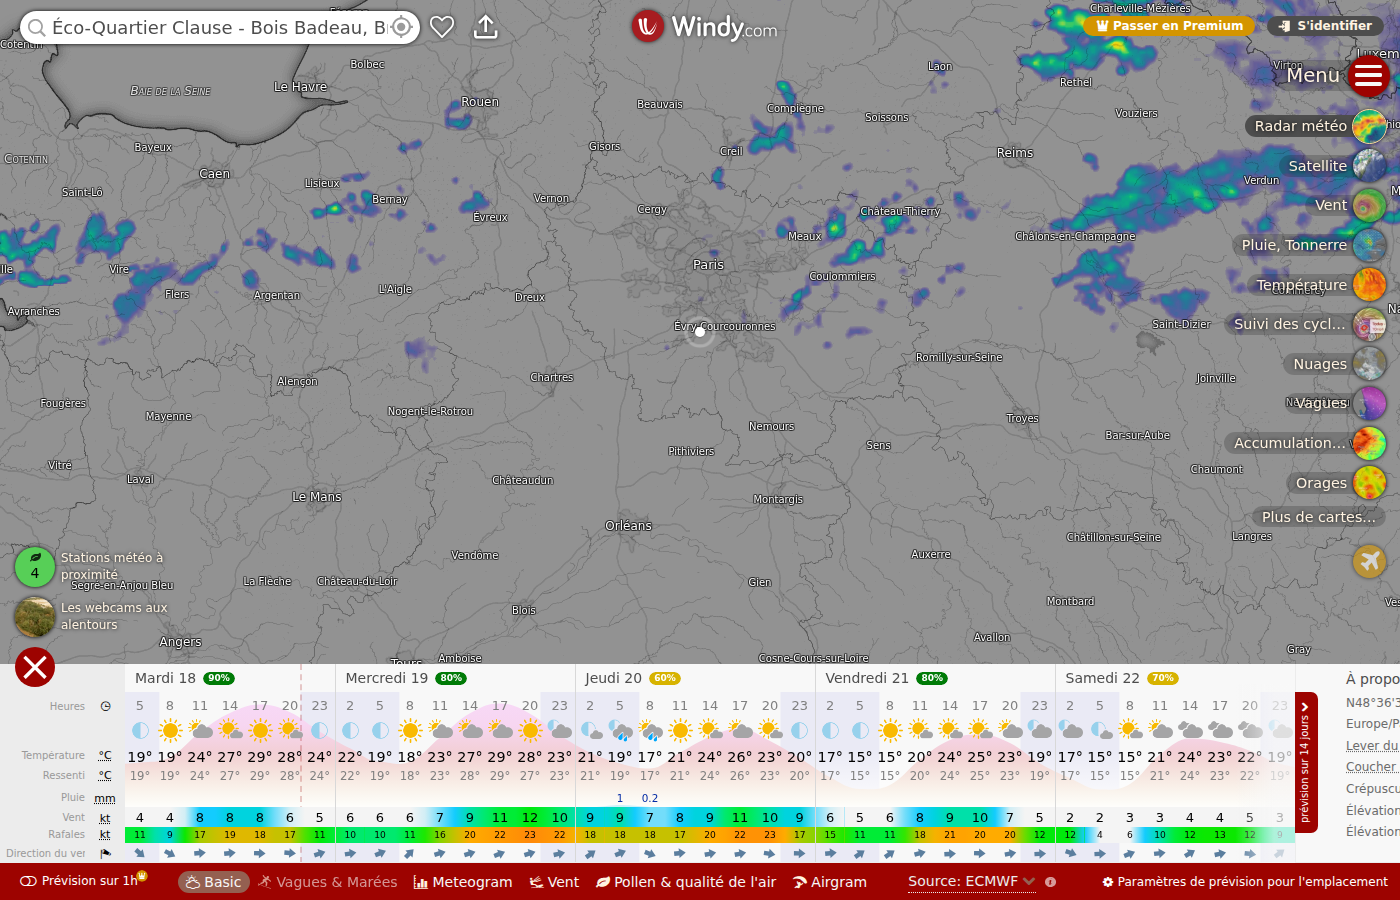
Task: Toggle the Température unit °C
Action: (105, 756)
